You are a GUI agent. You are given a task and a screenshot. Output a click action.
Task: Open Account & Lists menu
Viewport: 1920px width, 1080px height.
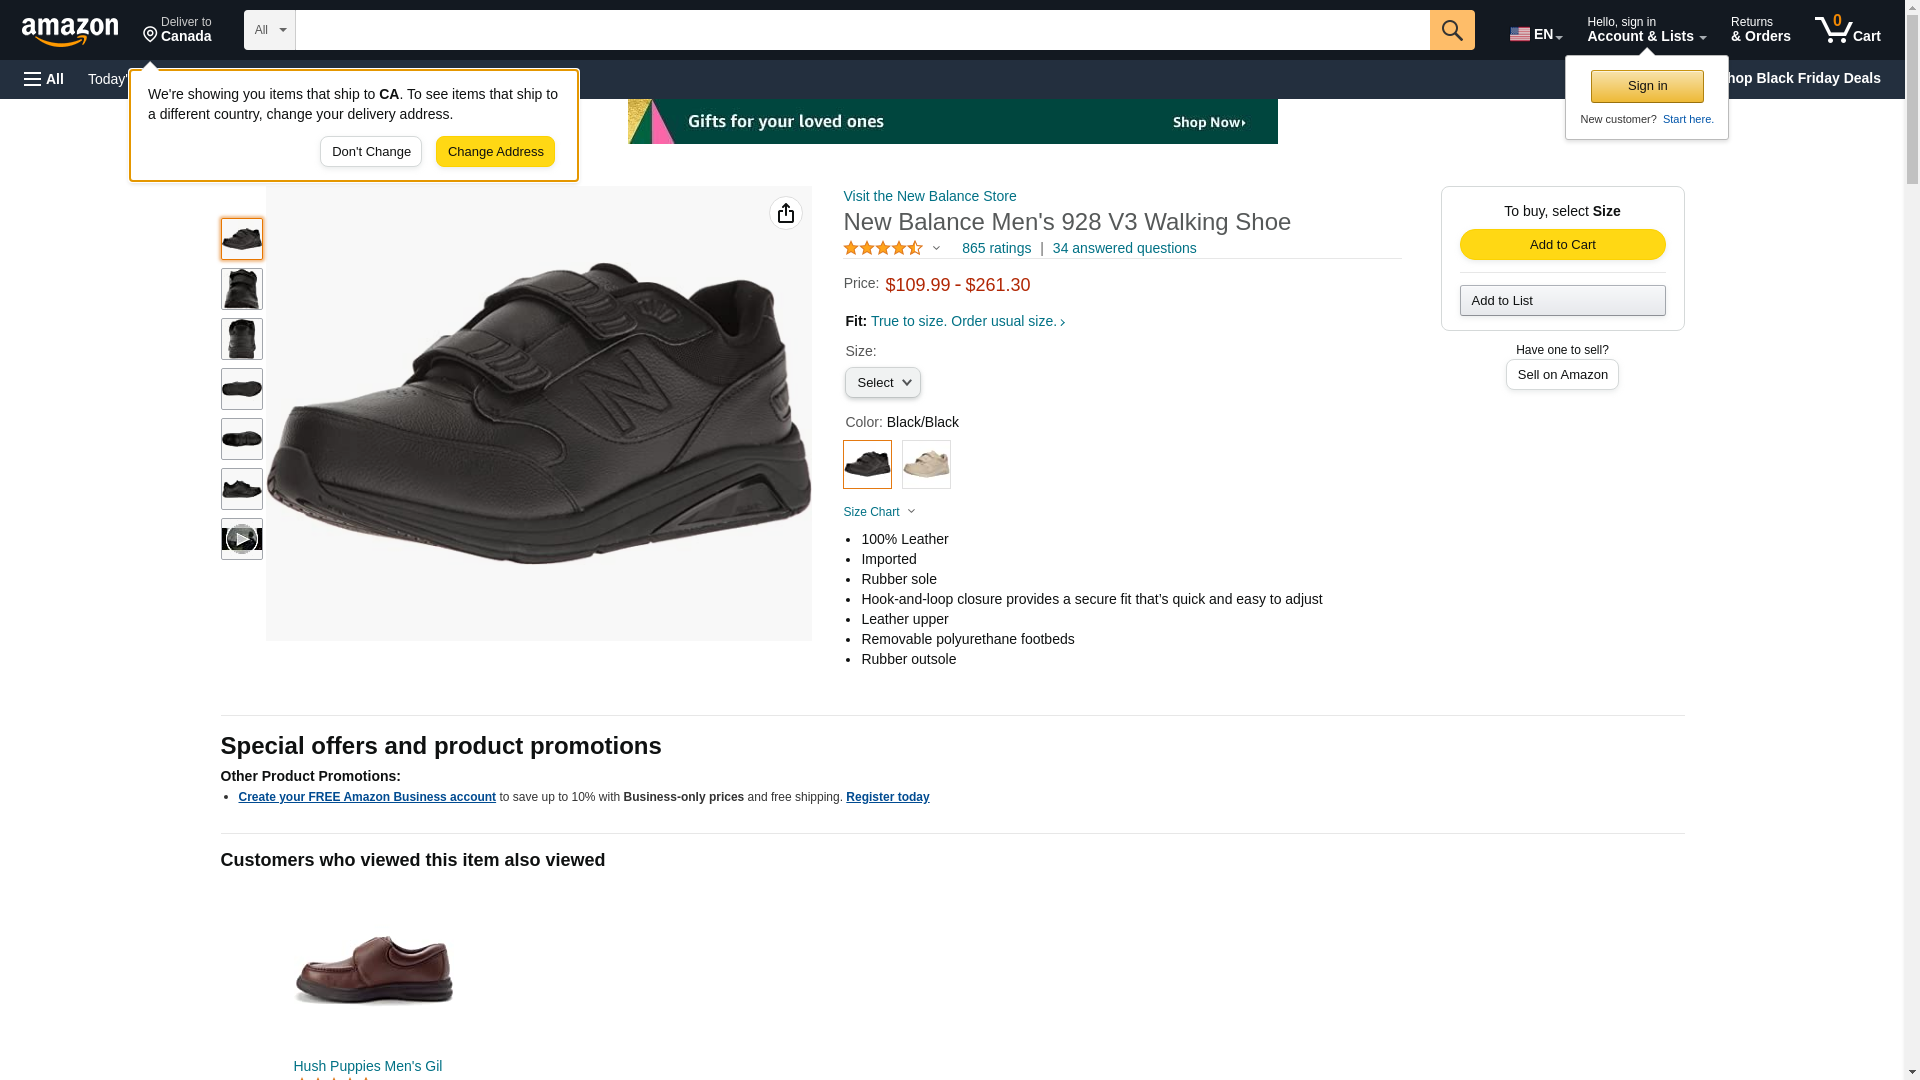(x=1646, y=30)
